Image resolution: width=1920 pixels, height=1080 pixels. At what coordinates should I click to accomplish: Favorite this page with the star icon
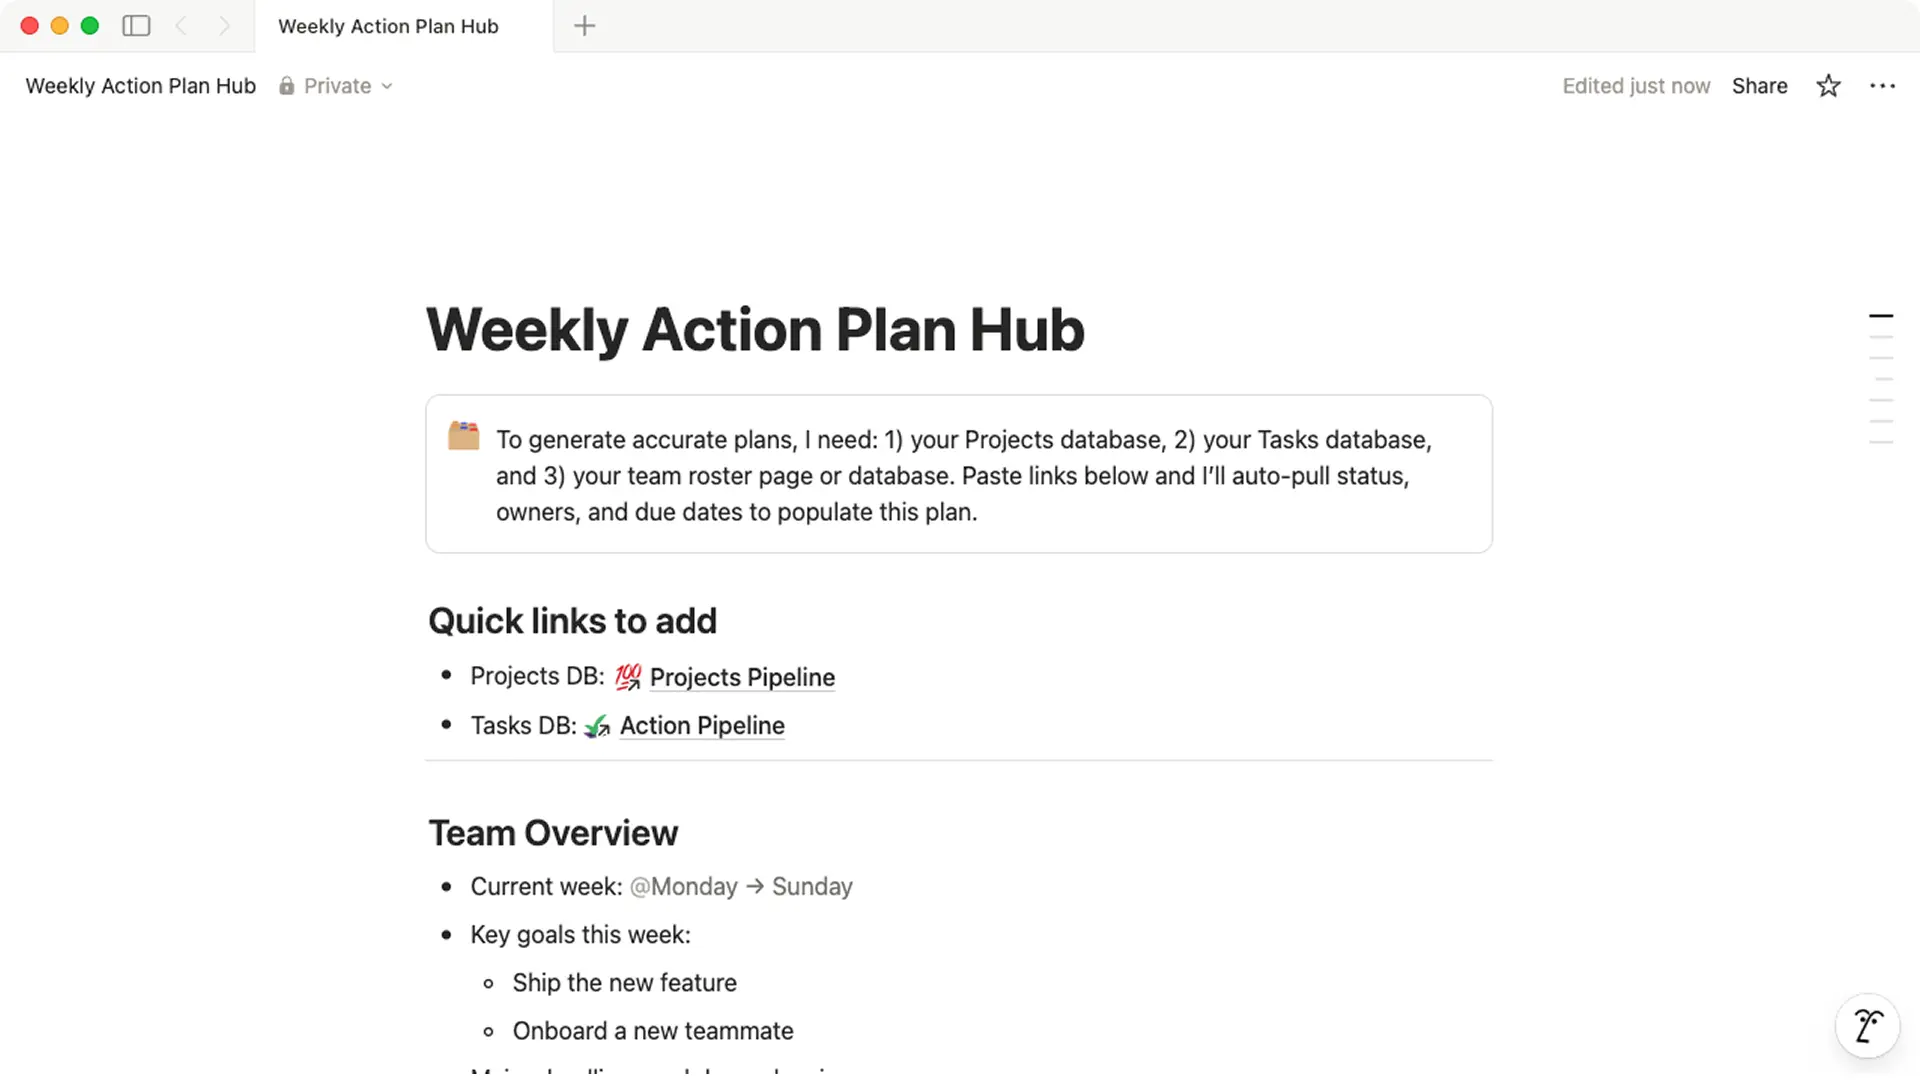click(x=1828, y=86)
